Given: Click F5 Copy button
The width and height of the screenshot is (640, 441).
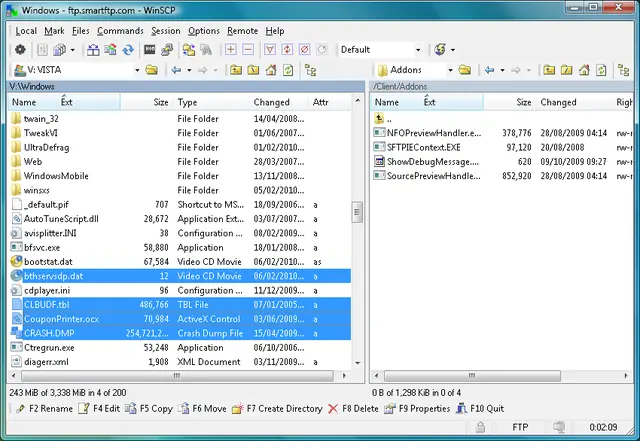Looking at the screenshot, I should click(x=149, y=408).
